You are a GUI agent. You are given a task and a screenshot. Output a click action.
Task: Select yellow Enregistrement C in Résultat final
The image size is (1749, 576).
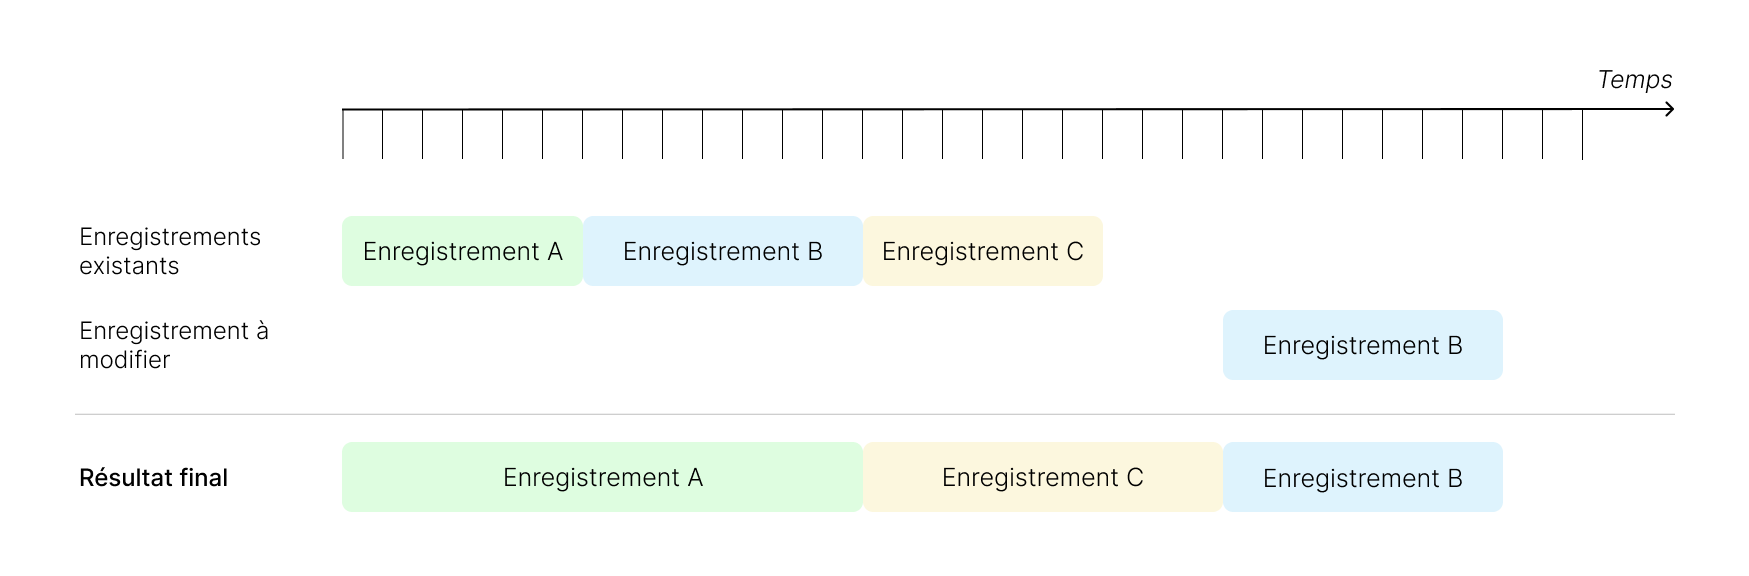1042,478
